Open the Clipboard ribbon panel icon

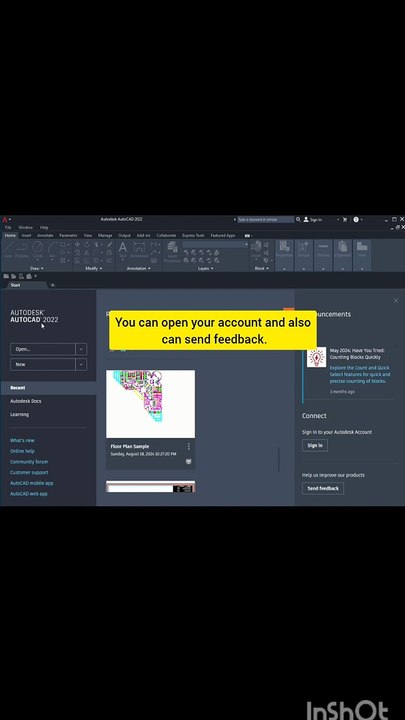[343, 250]
